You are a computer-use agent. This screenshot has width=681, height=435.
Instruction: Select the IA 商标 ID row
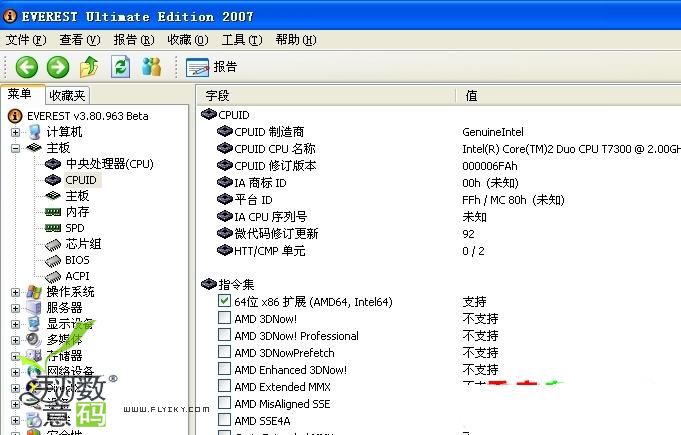[260, 183]
